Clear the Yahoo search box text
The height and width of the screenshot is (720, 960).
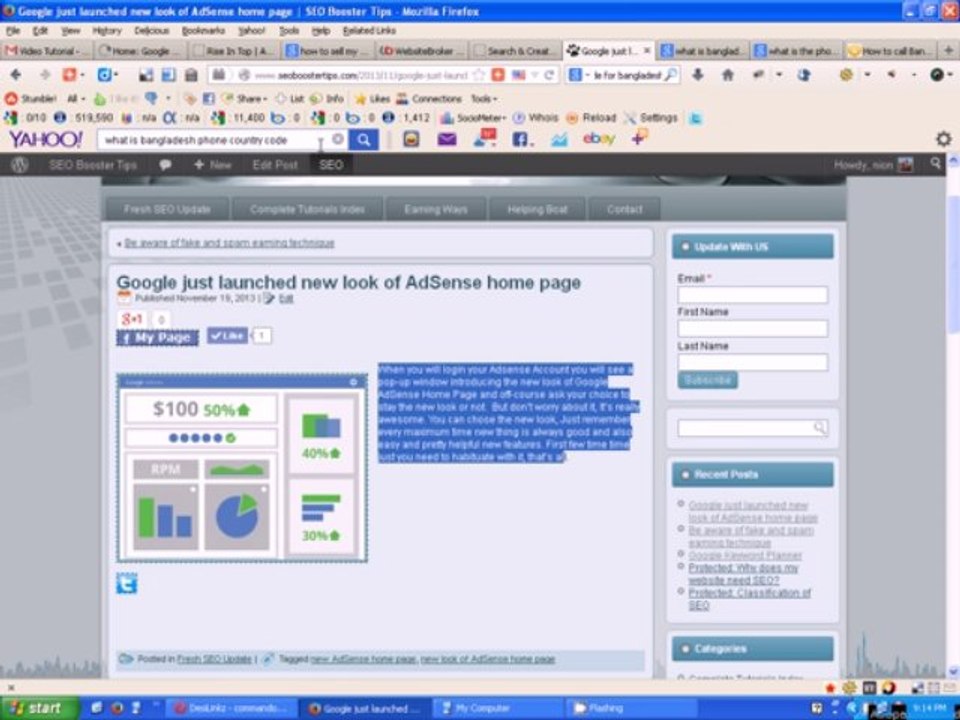pyautogui.click(x=337, y=140)
